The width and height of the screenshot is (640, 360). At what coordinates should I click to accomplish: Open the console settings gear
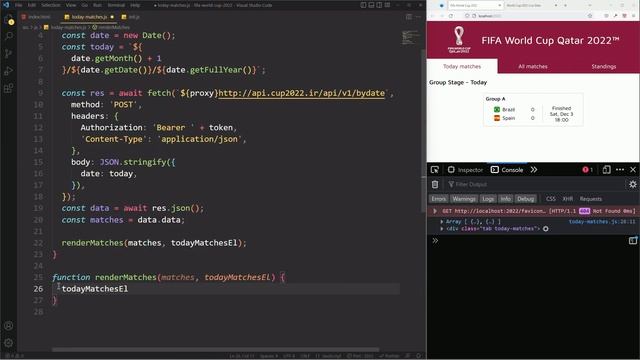tap(633, 184)
